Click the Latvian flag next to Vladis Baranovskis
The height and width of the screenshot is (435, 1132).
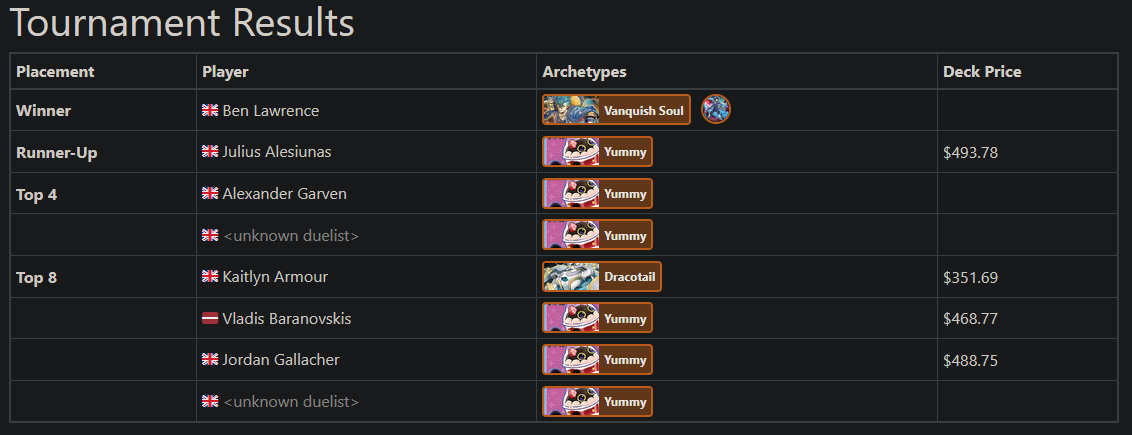[210, 318]
